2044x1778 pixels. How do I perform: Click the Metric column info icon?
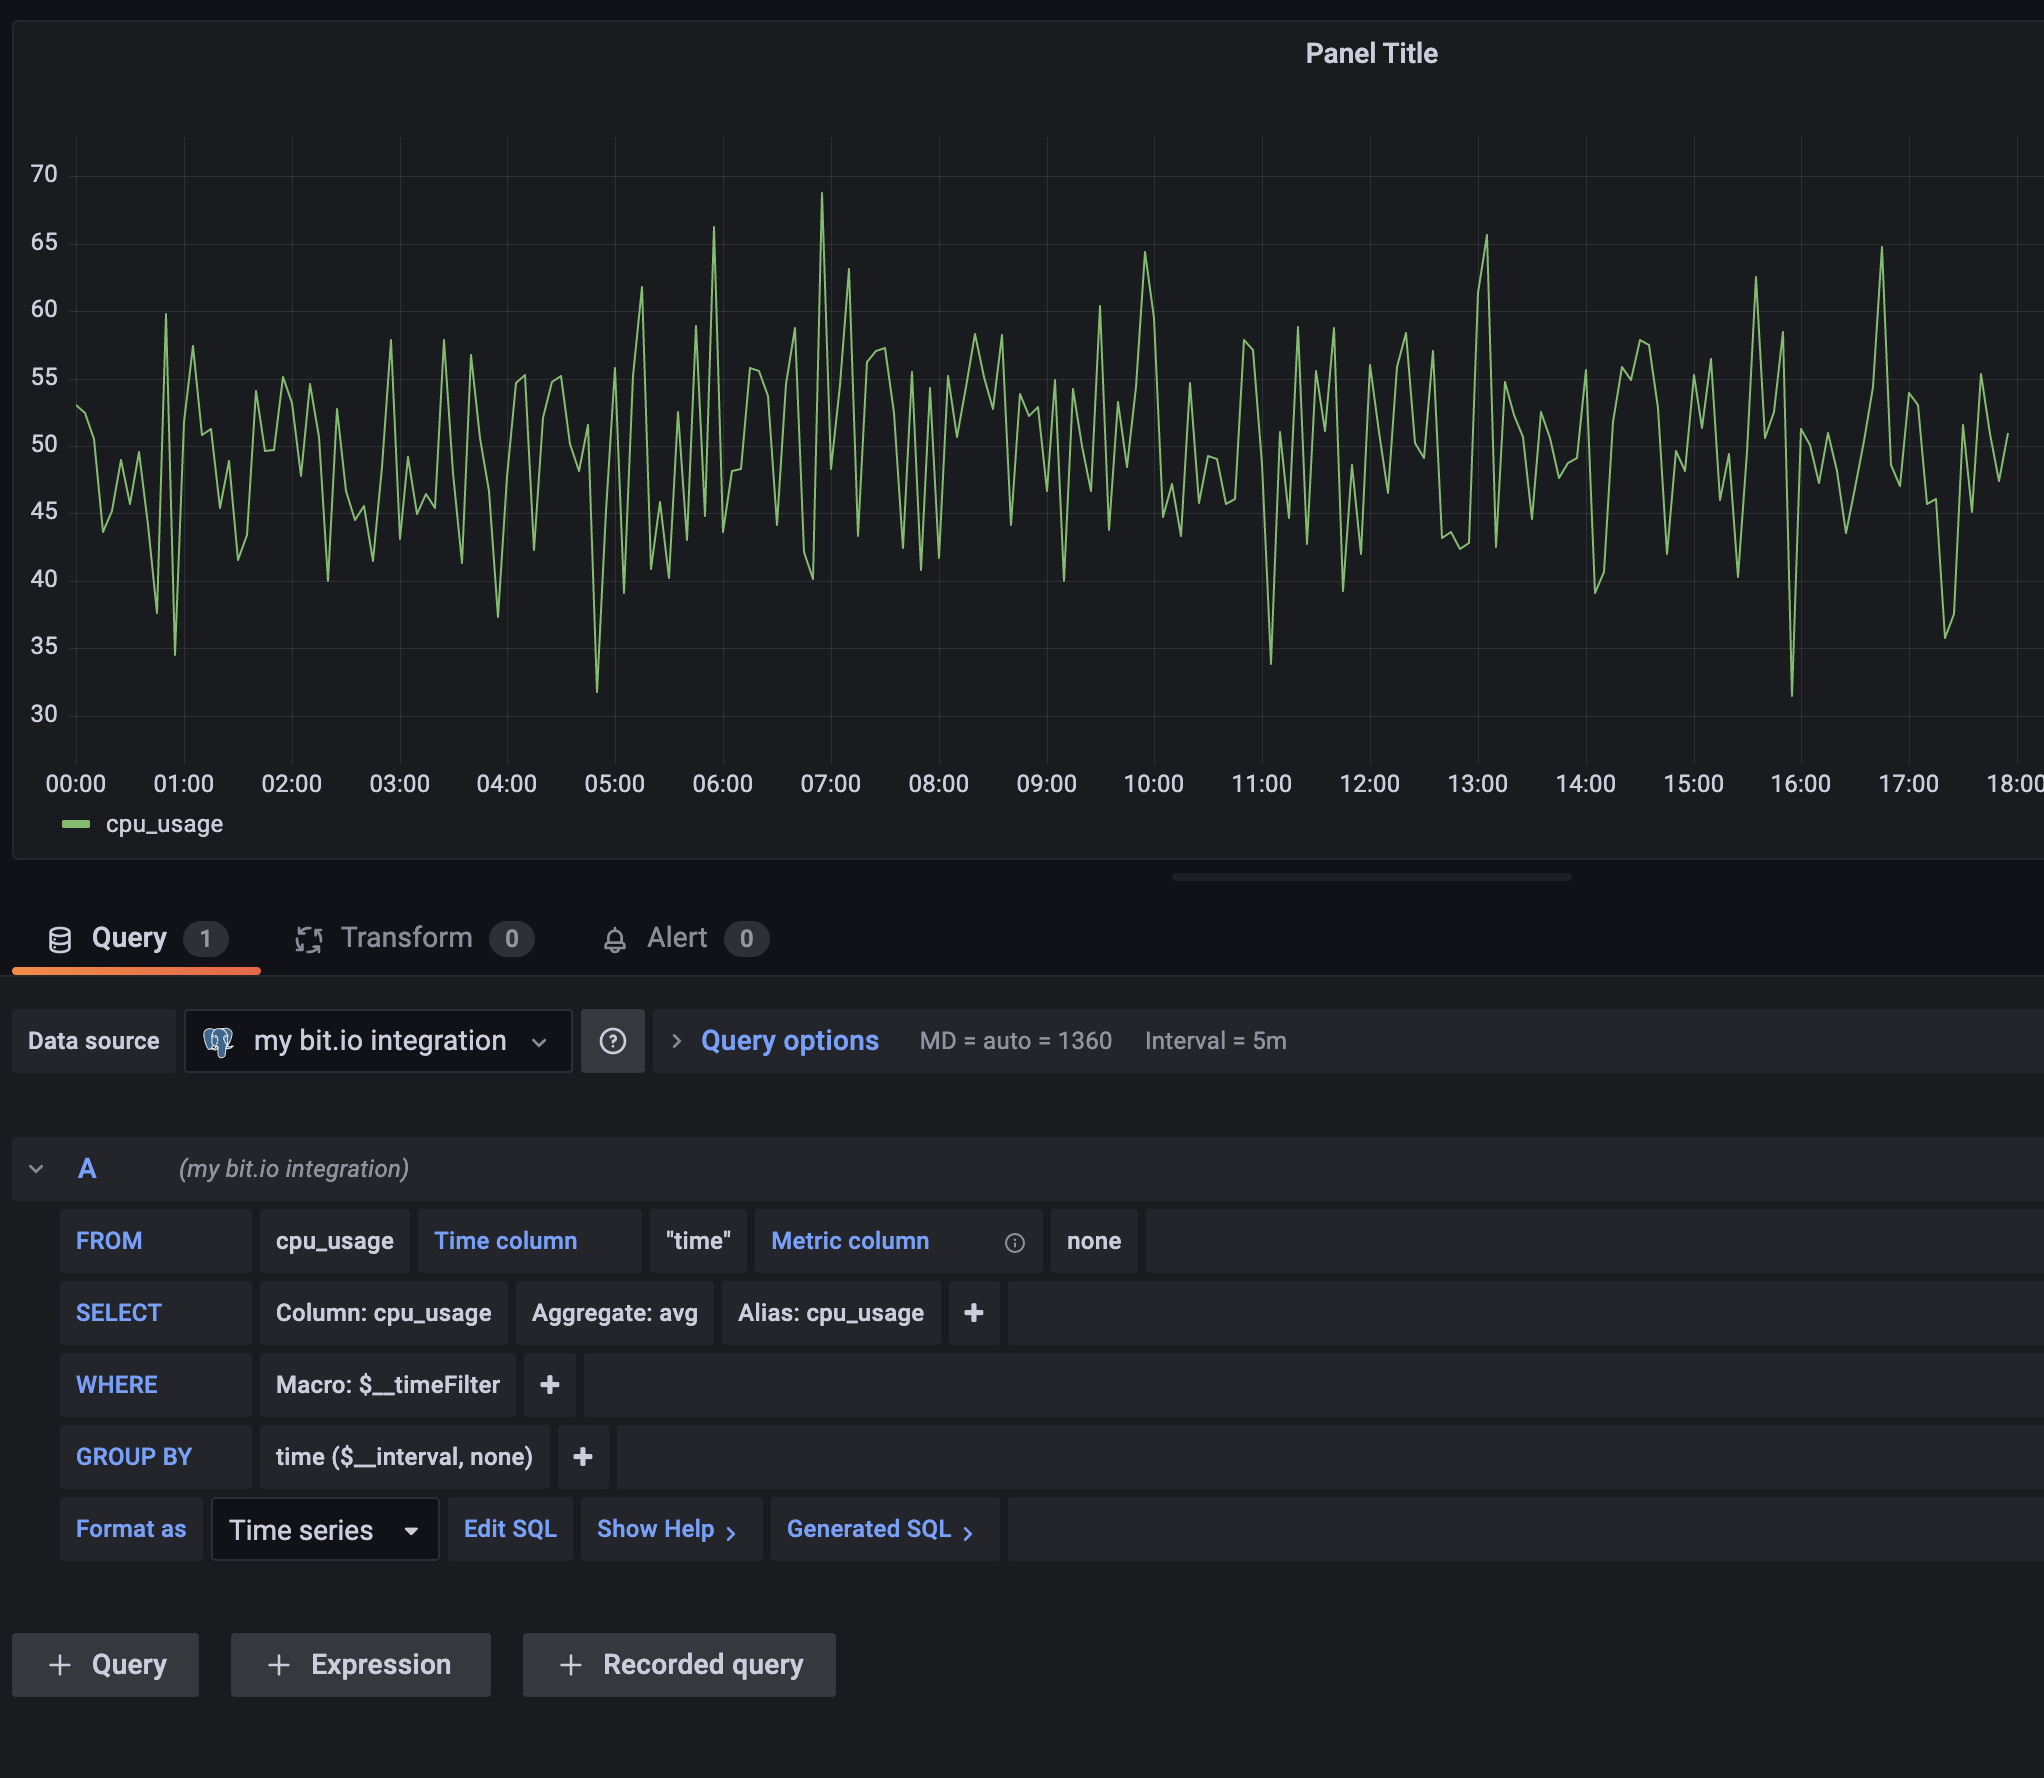pyautogui.click(x=1014, y=1242)
